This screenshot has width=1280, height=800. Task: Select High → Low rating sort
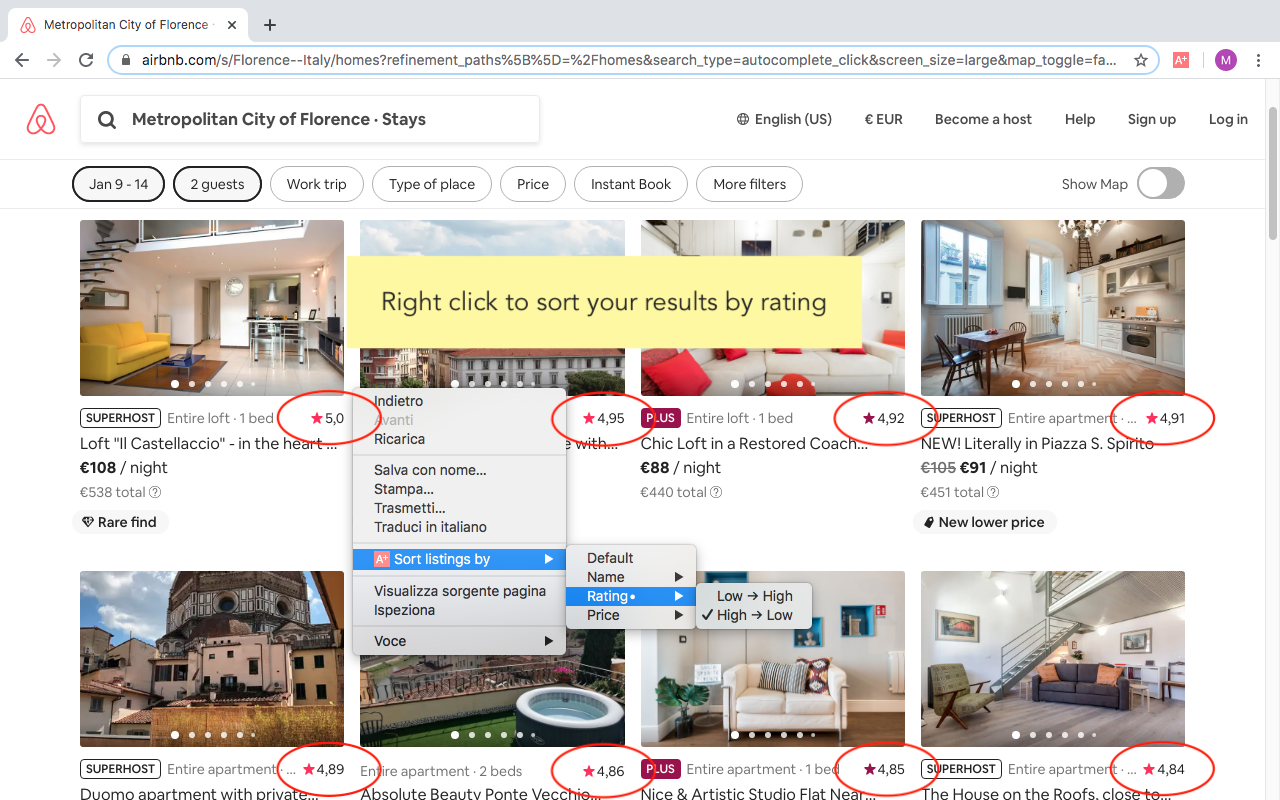click(x=754, y=615)
